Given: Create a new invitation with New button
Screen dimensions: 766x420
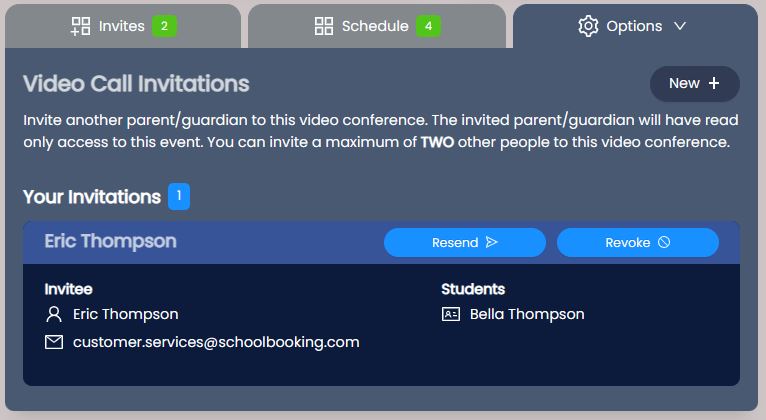Looking at the screenshot, I should pos(694,84).
